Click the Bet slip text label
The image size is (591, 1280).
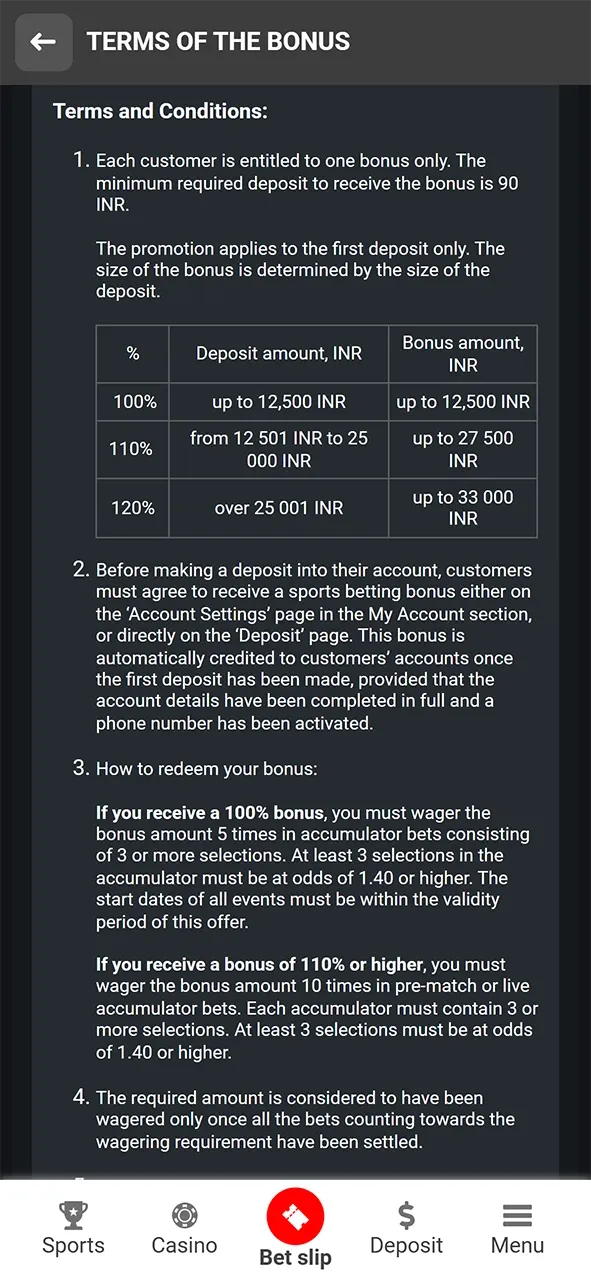(x=295, y=1257)
